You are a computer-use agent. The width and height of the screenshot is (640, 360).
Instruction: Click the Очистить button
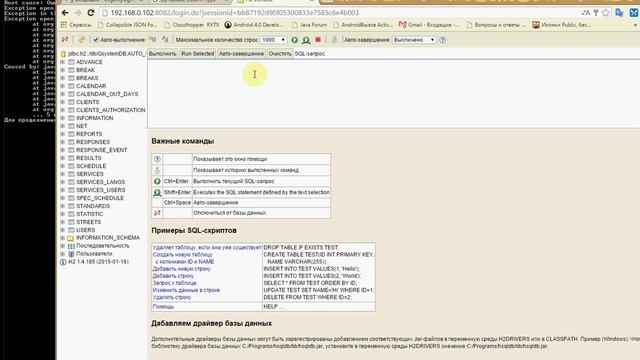coord(280,53)
